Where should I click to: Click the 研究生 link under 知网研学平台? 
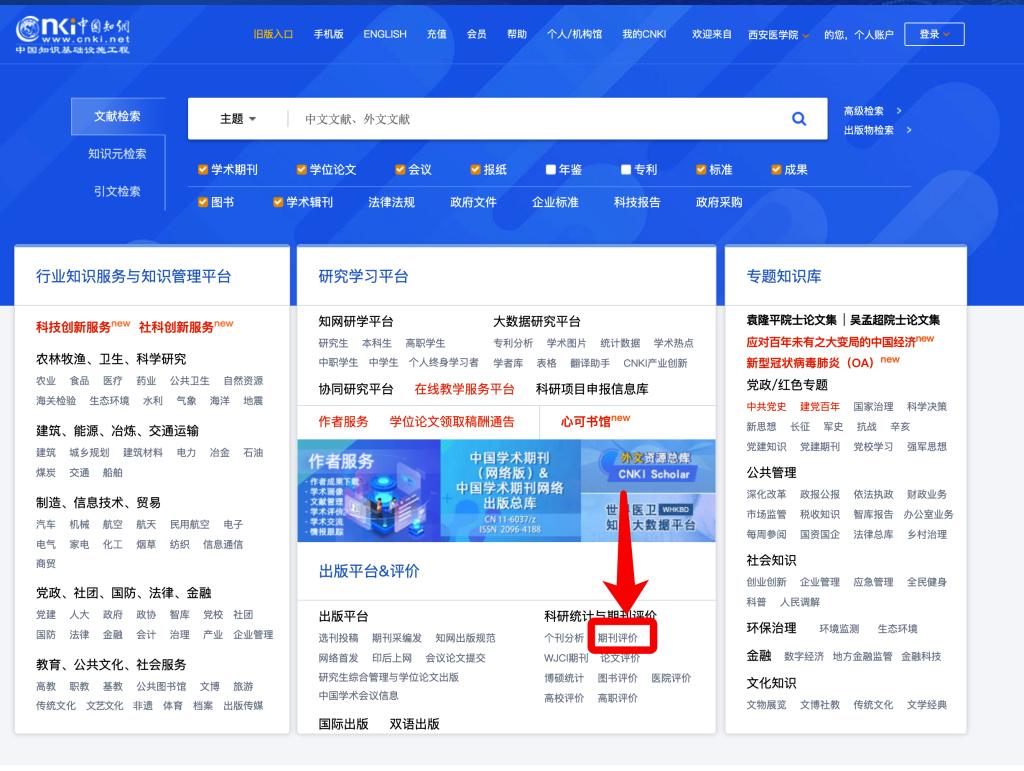coord(333,343)
